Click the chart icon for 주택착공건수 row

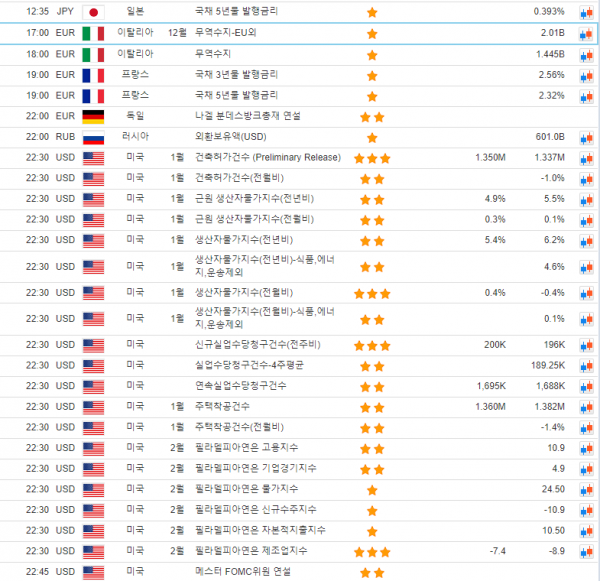tap(587, 407)
